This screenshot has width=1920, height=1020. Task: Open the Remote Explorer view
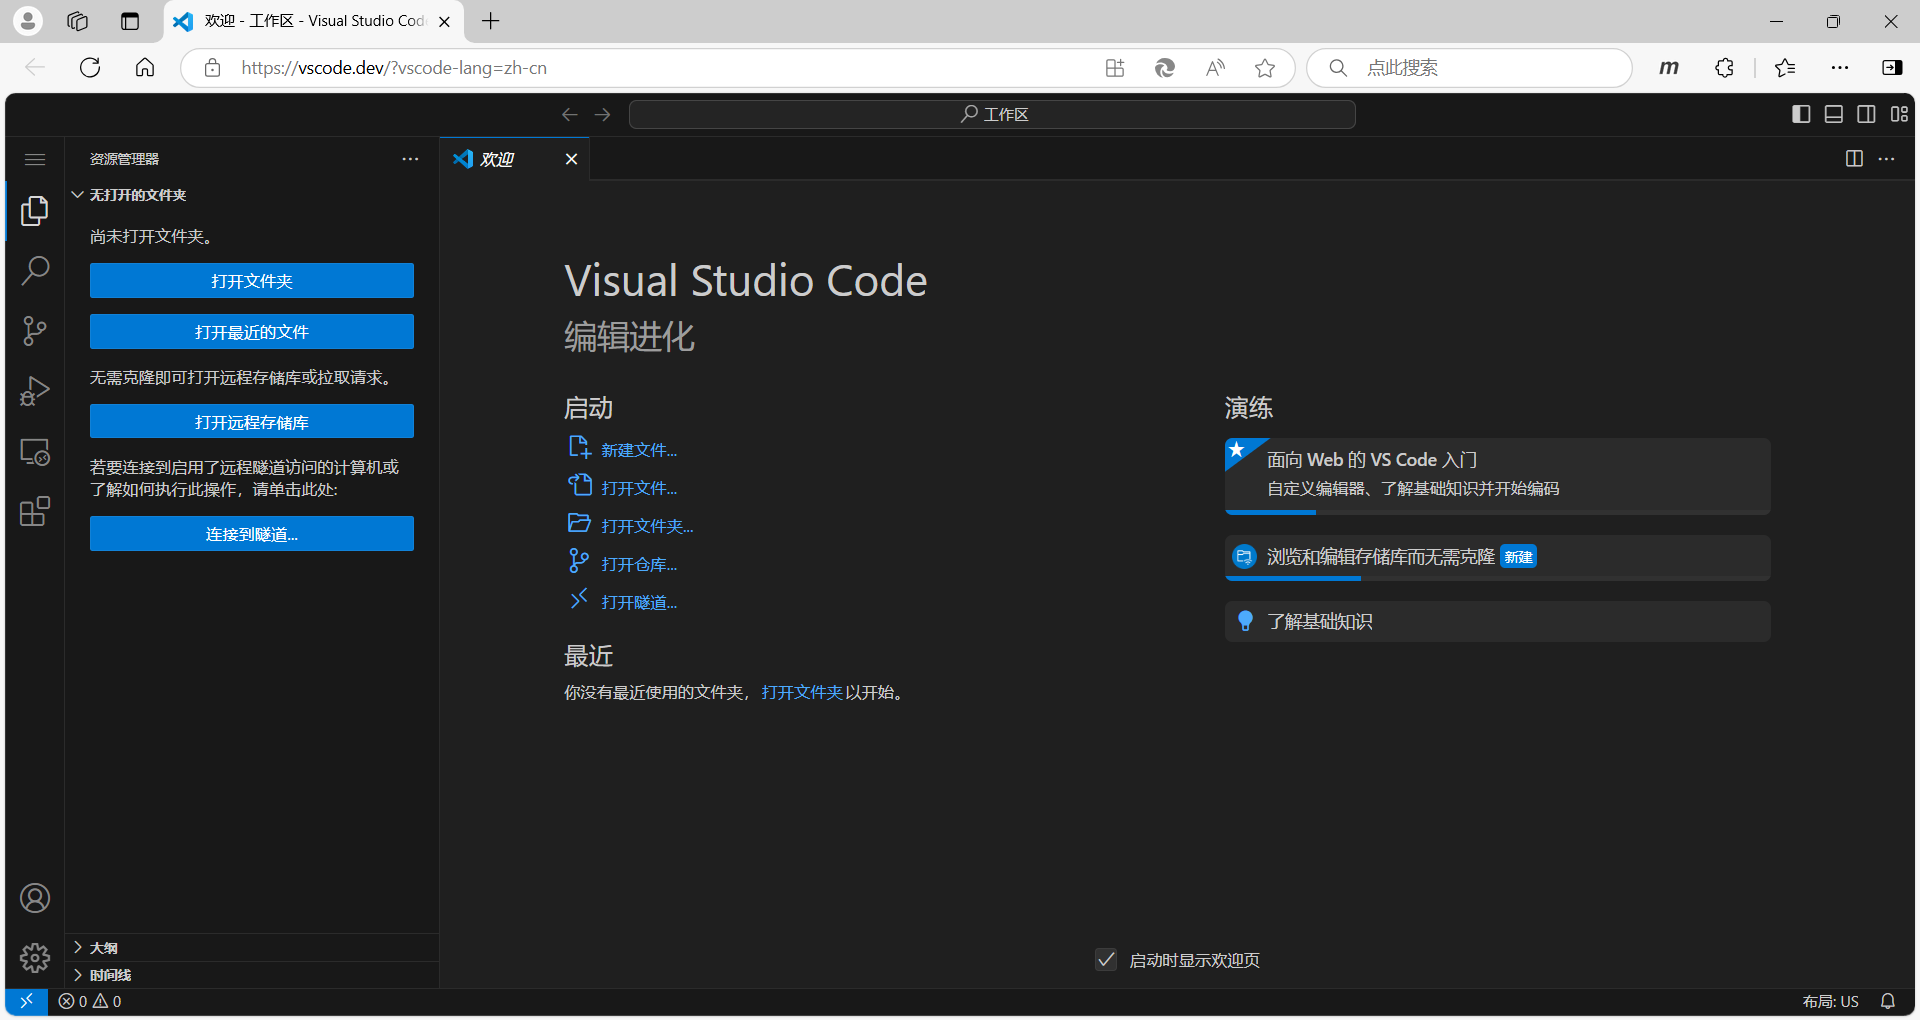click(35, 452)
